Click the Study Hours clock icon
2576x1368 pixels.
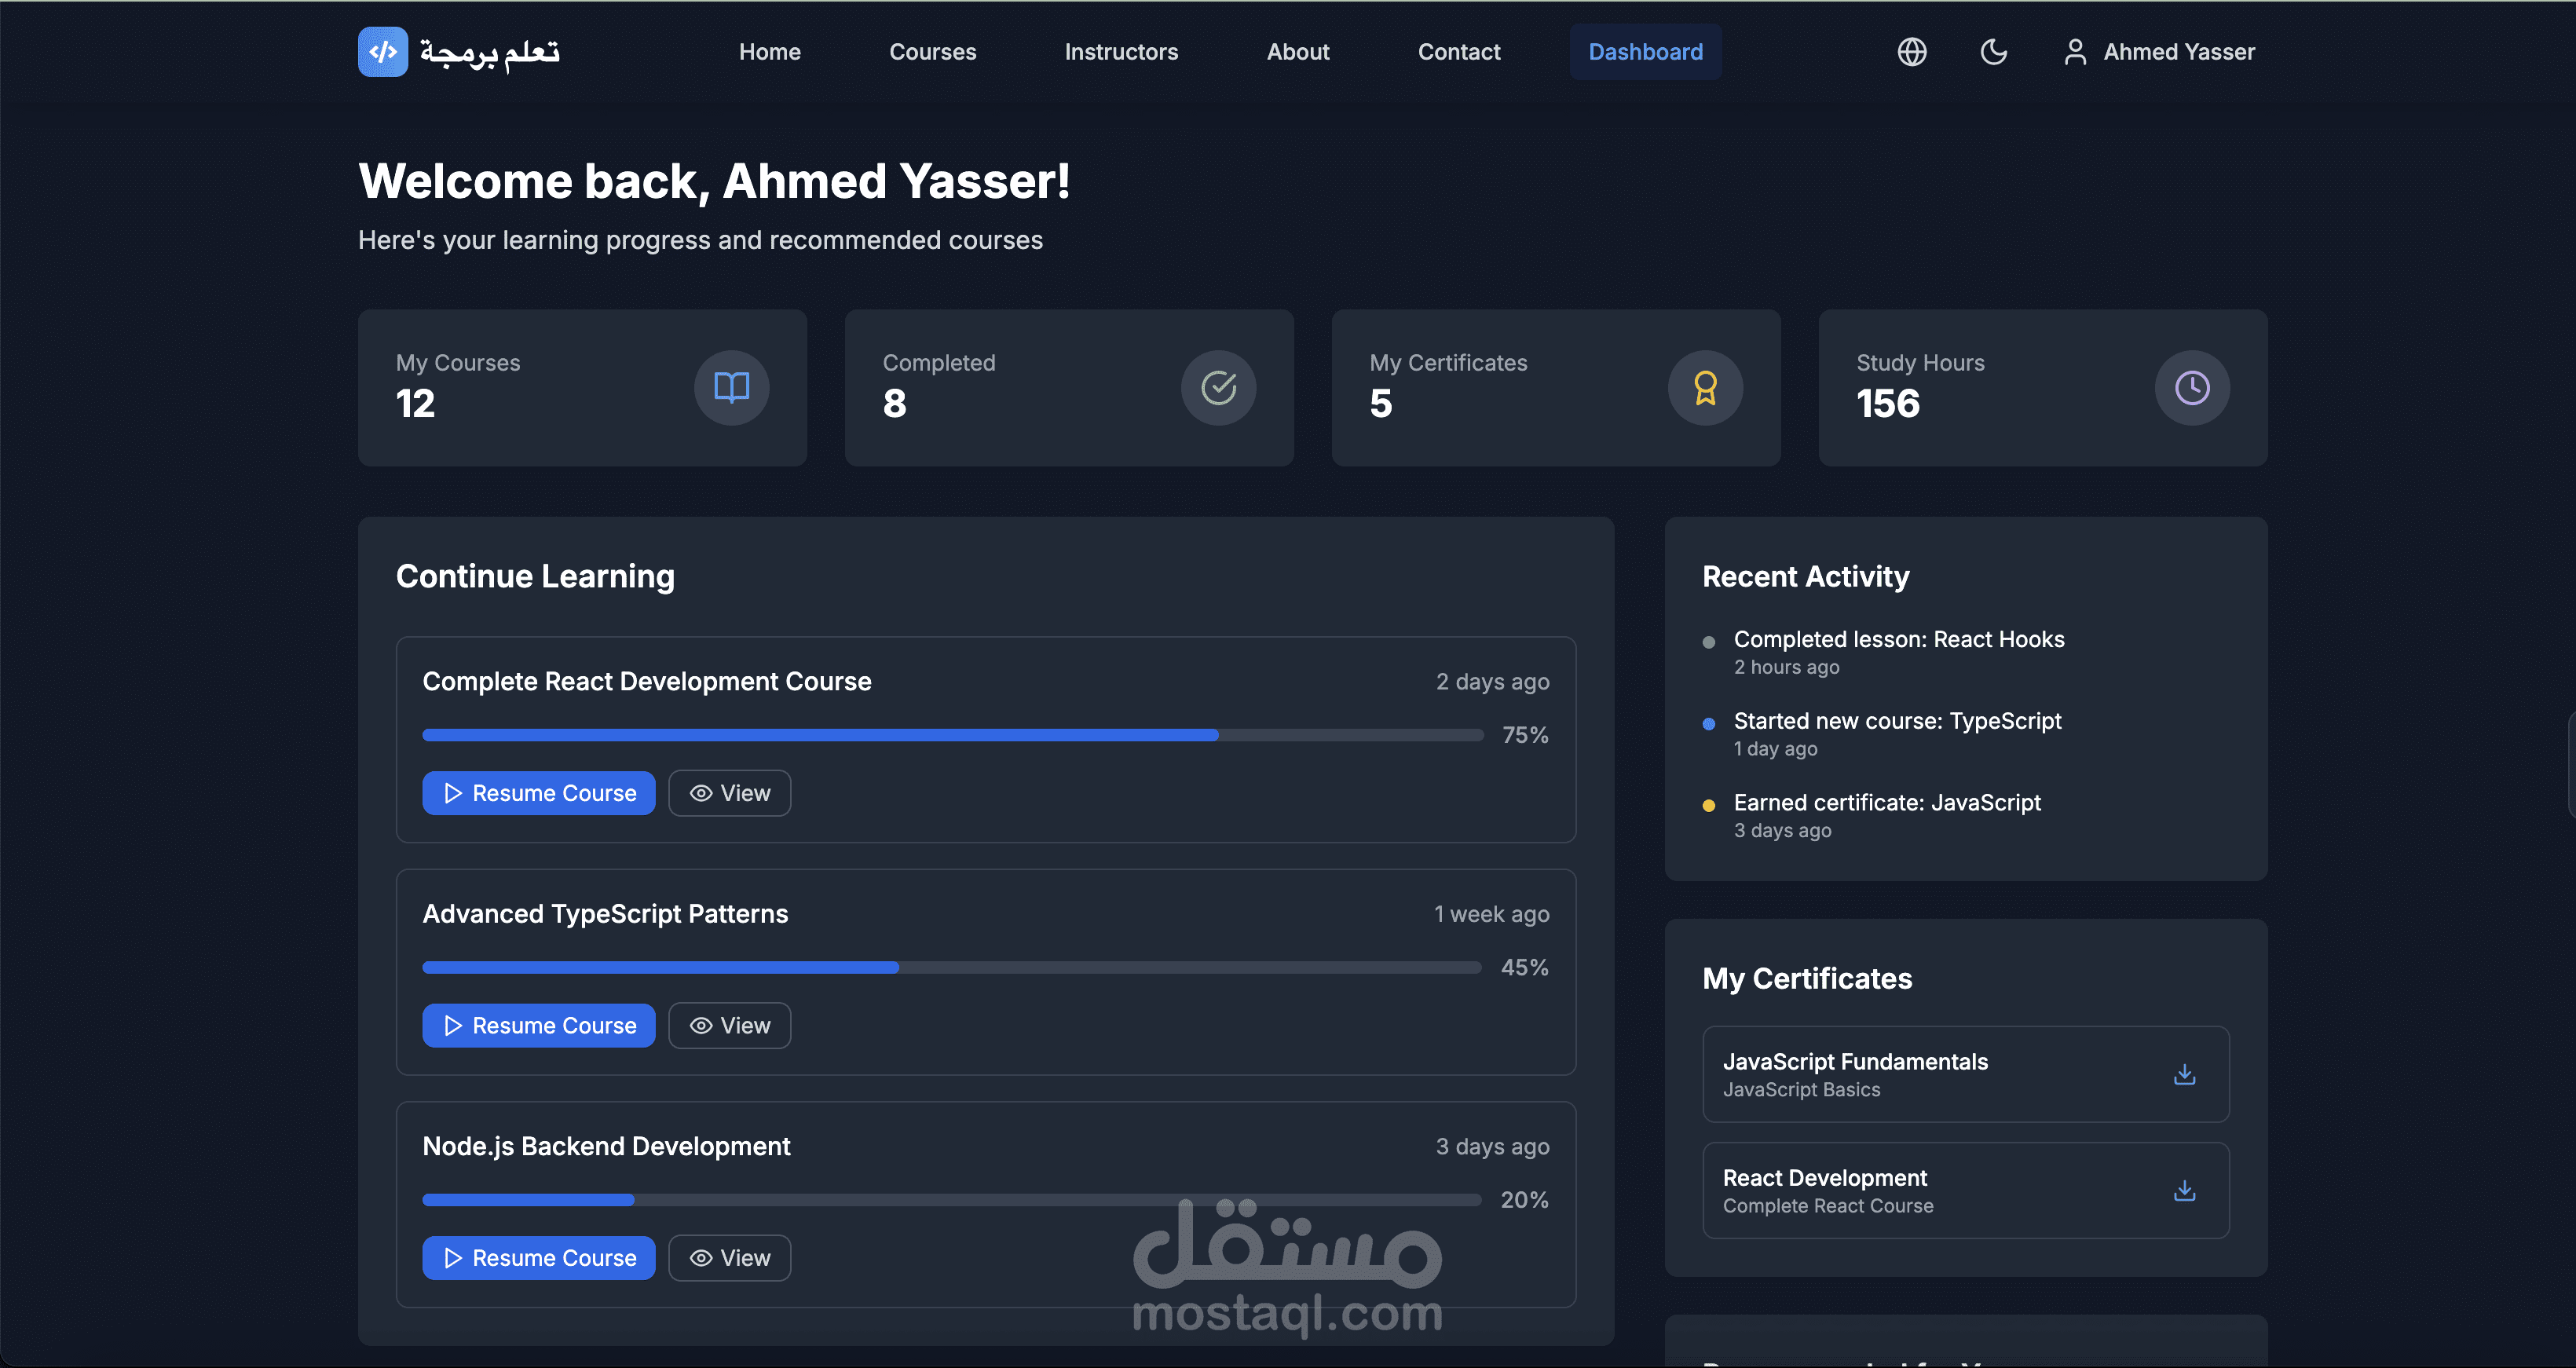click(2191, 387)
